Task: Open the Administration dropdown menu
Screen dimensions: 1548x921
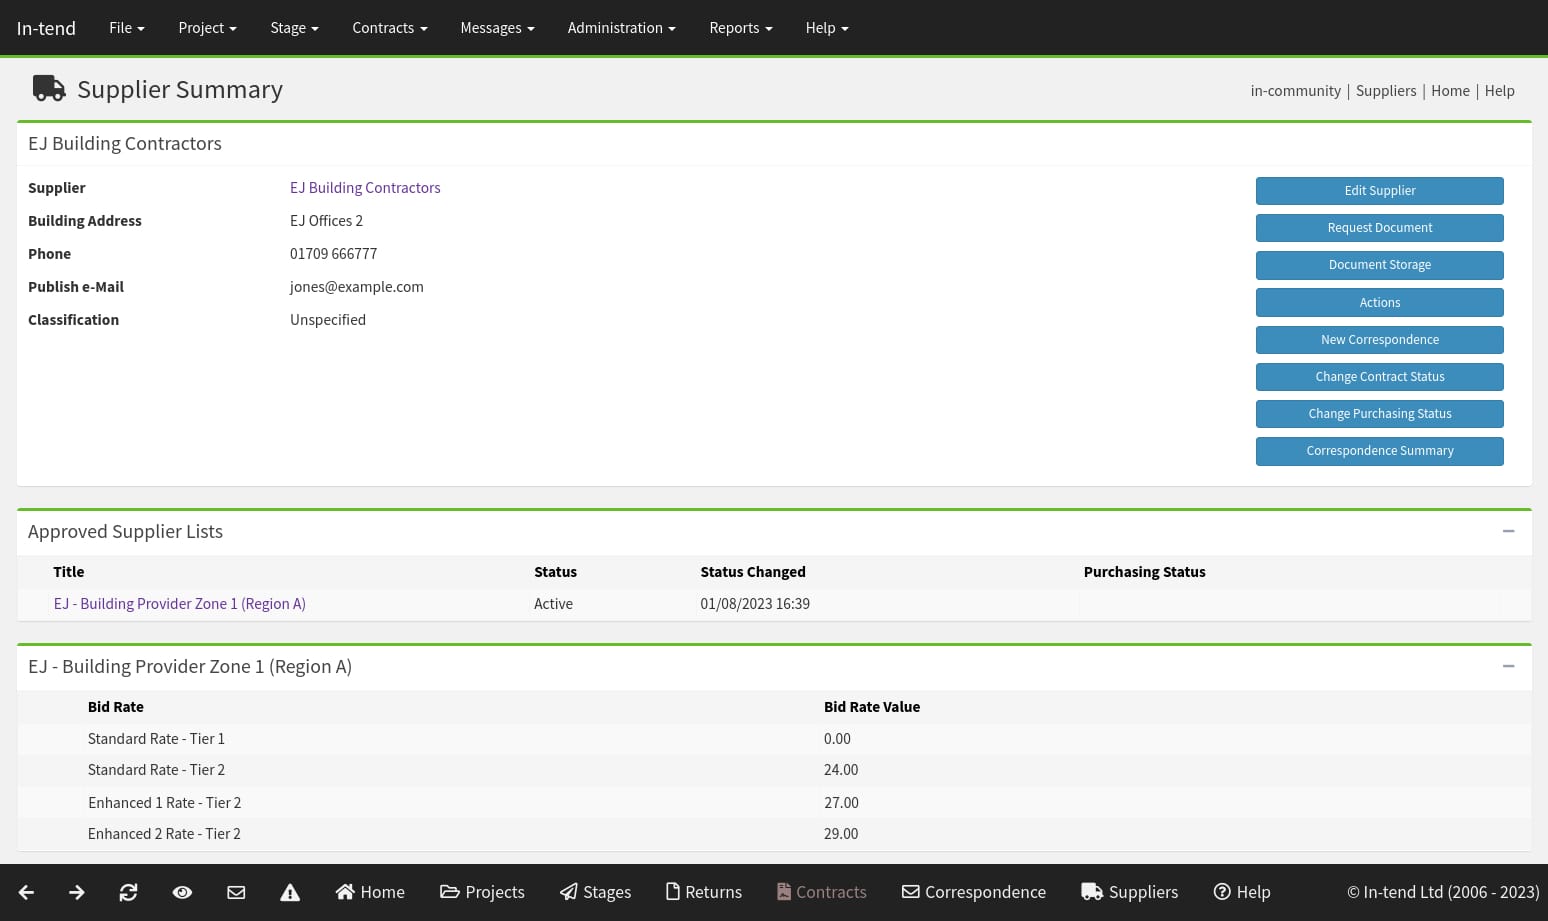Action: [x=621, y=27]
